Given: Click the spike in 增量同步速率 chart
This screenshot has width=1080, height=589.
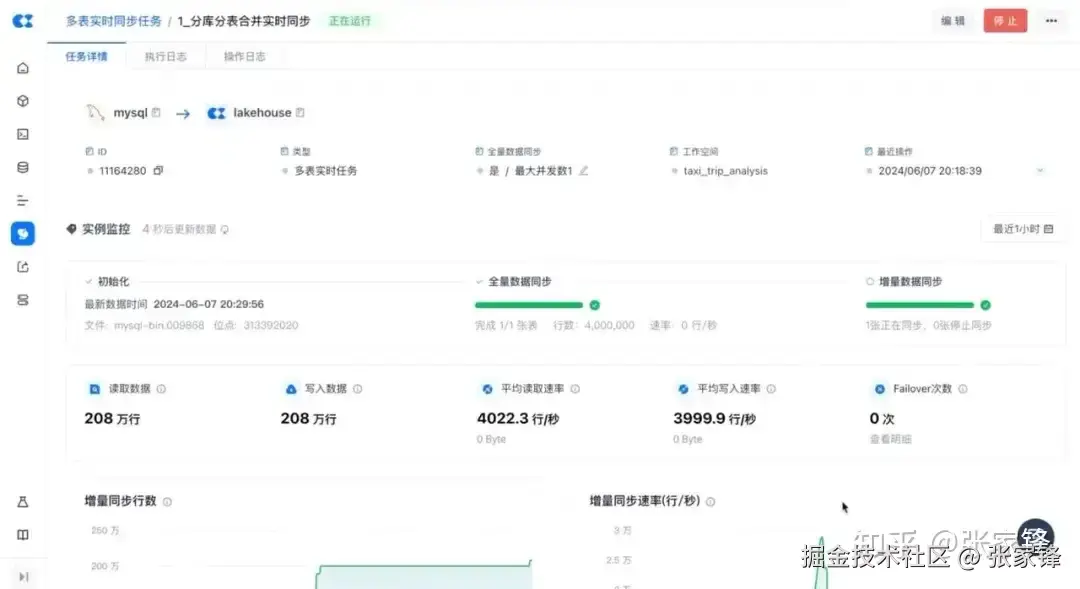Looking at the screenshot, I should (820, 561).
